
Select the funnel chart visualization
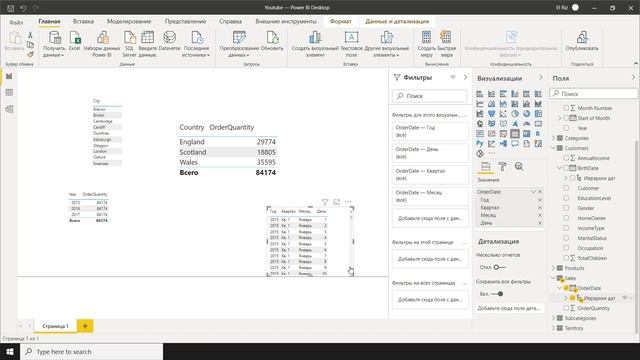[x=491, y=114]
